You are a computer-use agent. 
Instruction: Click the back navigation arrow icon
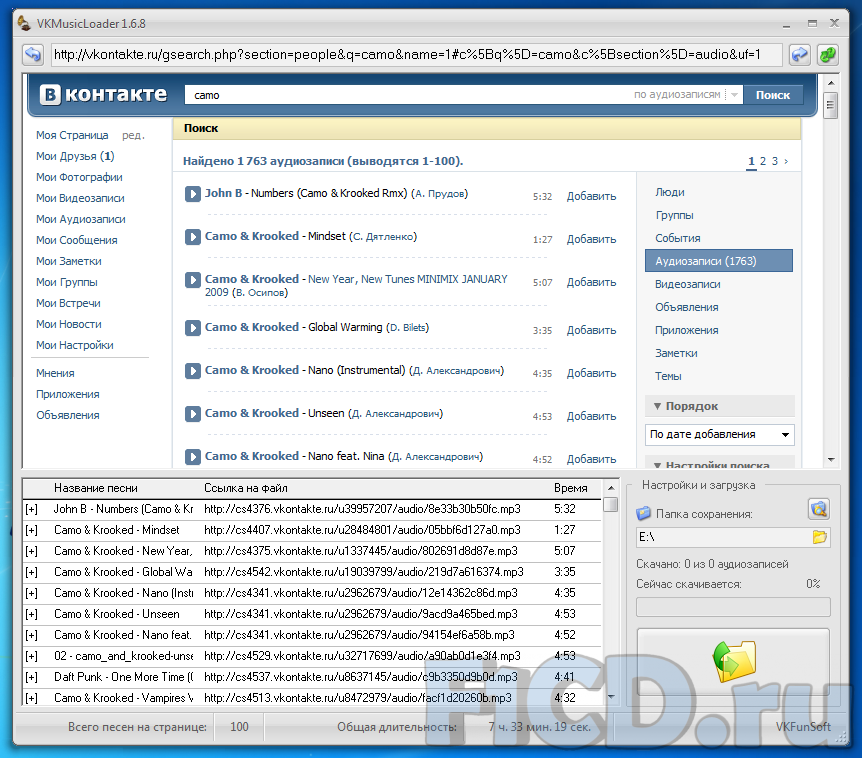33,54
